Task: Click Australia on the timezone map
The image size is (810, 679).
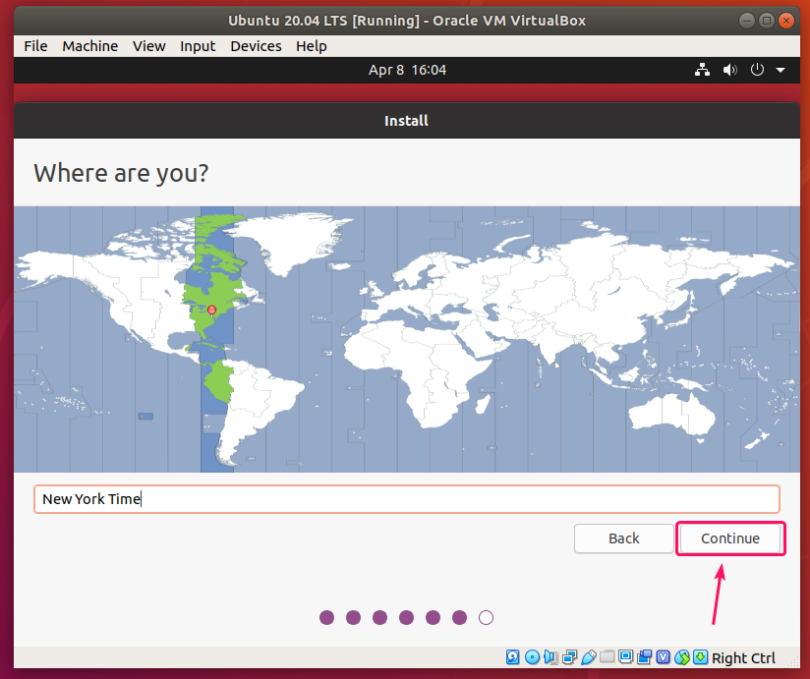Action: pos(672,413)
